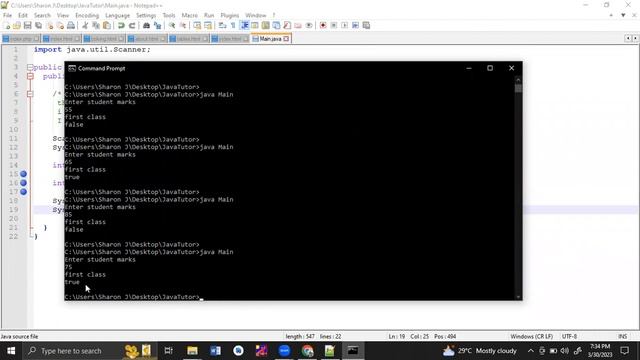Click the Command Prompt scroll-down arrow
This screenshot has width=640, height=360.
518,297
